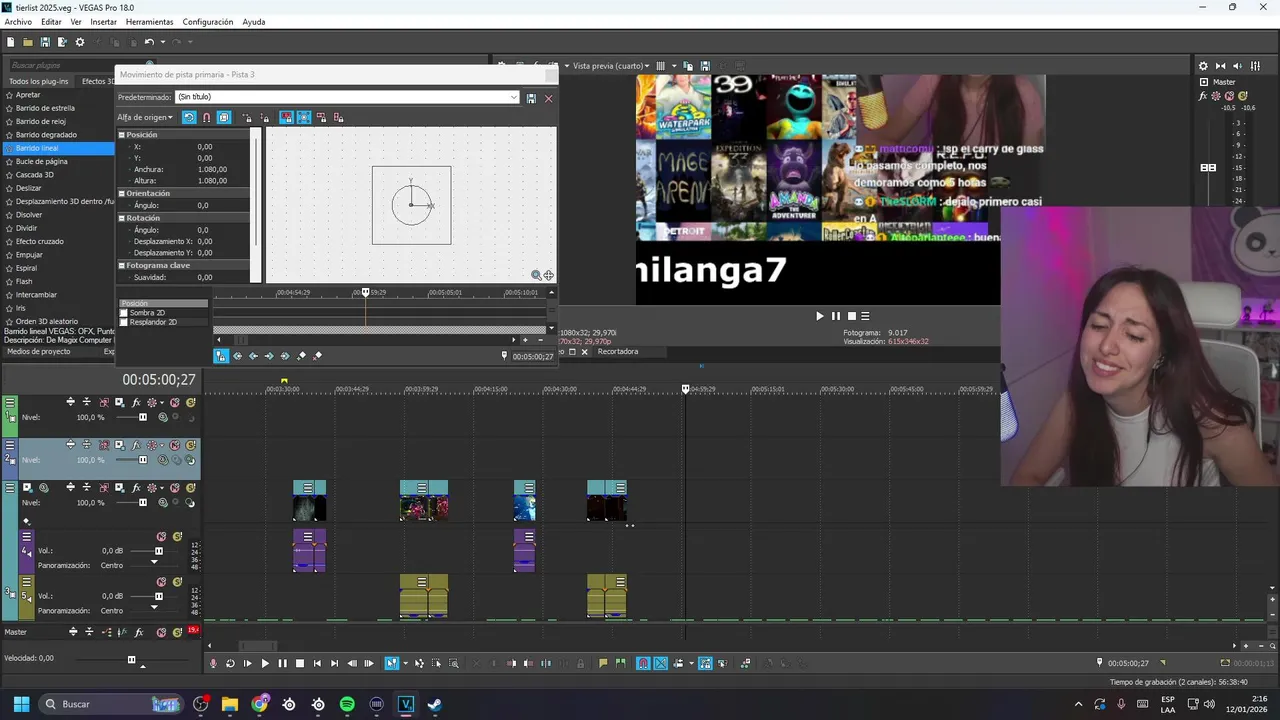Go to the start of the timeline
This screenshot has height=720, width=1280.
coord(317,663)
